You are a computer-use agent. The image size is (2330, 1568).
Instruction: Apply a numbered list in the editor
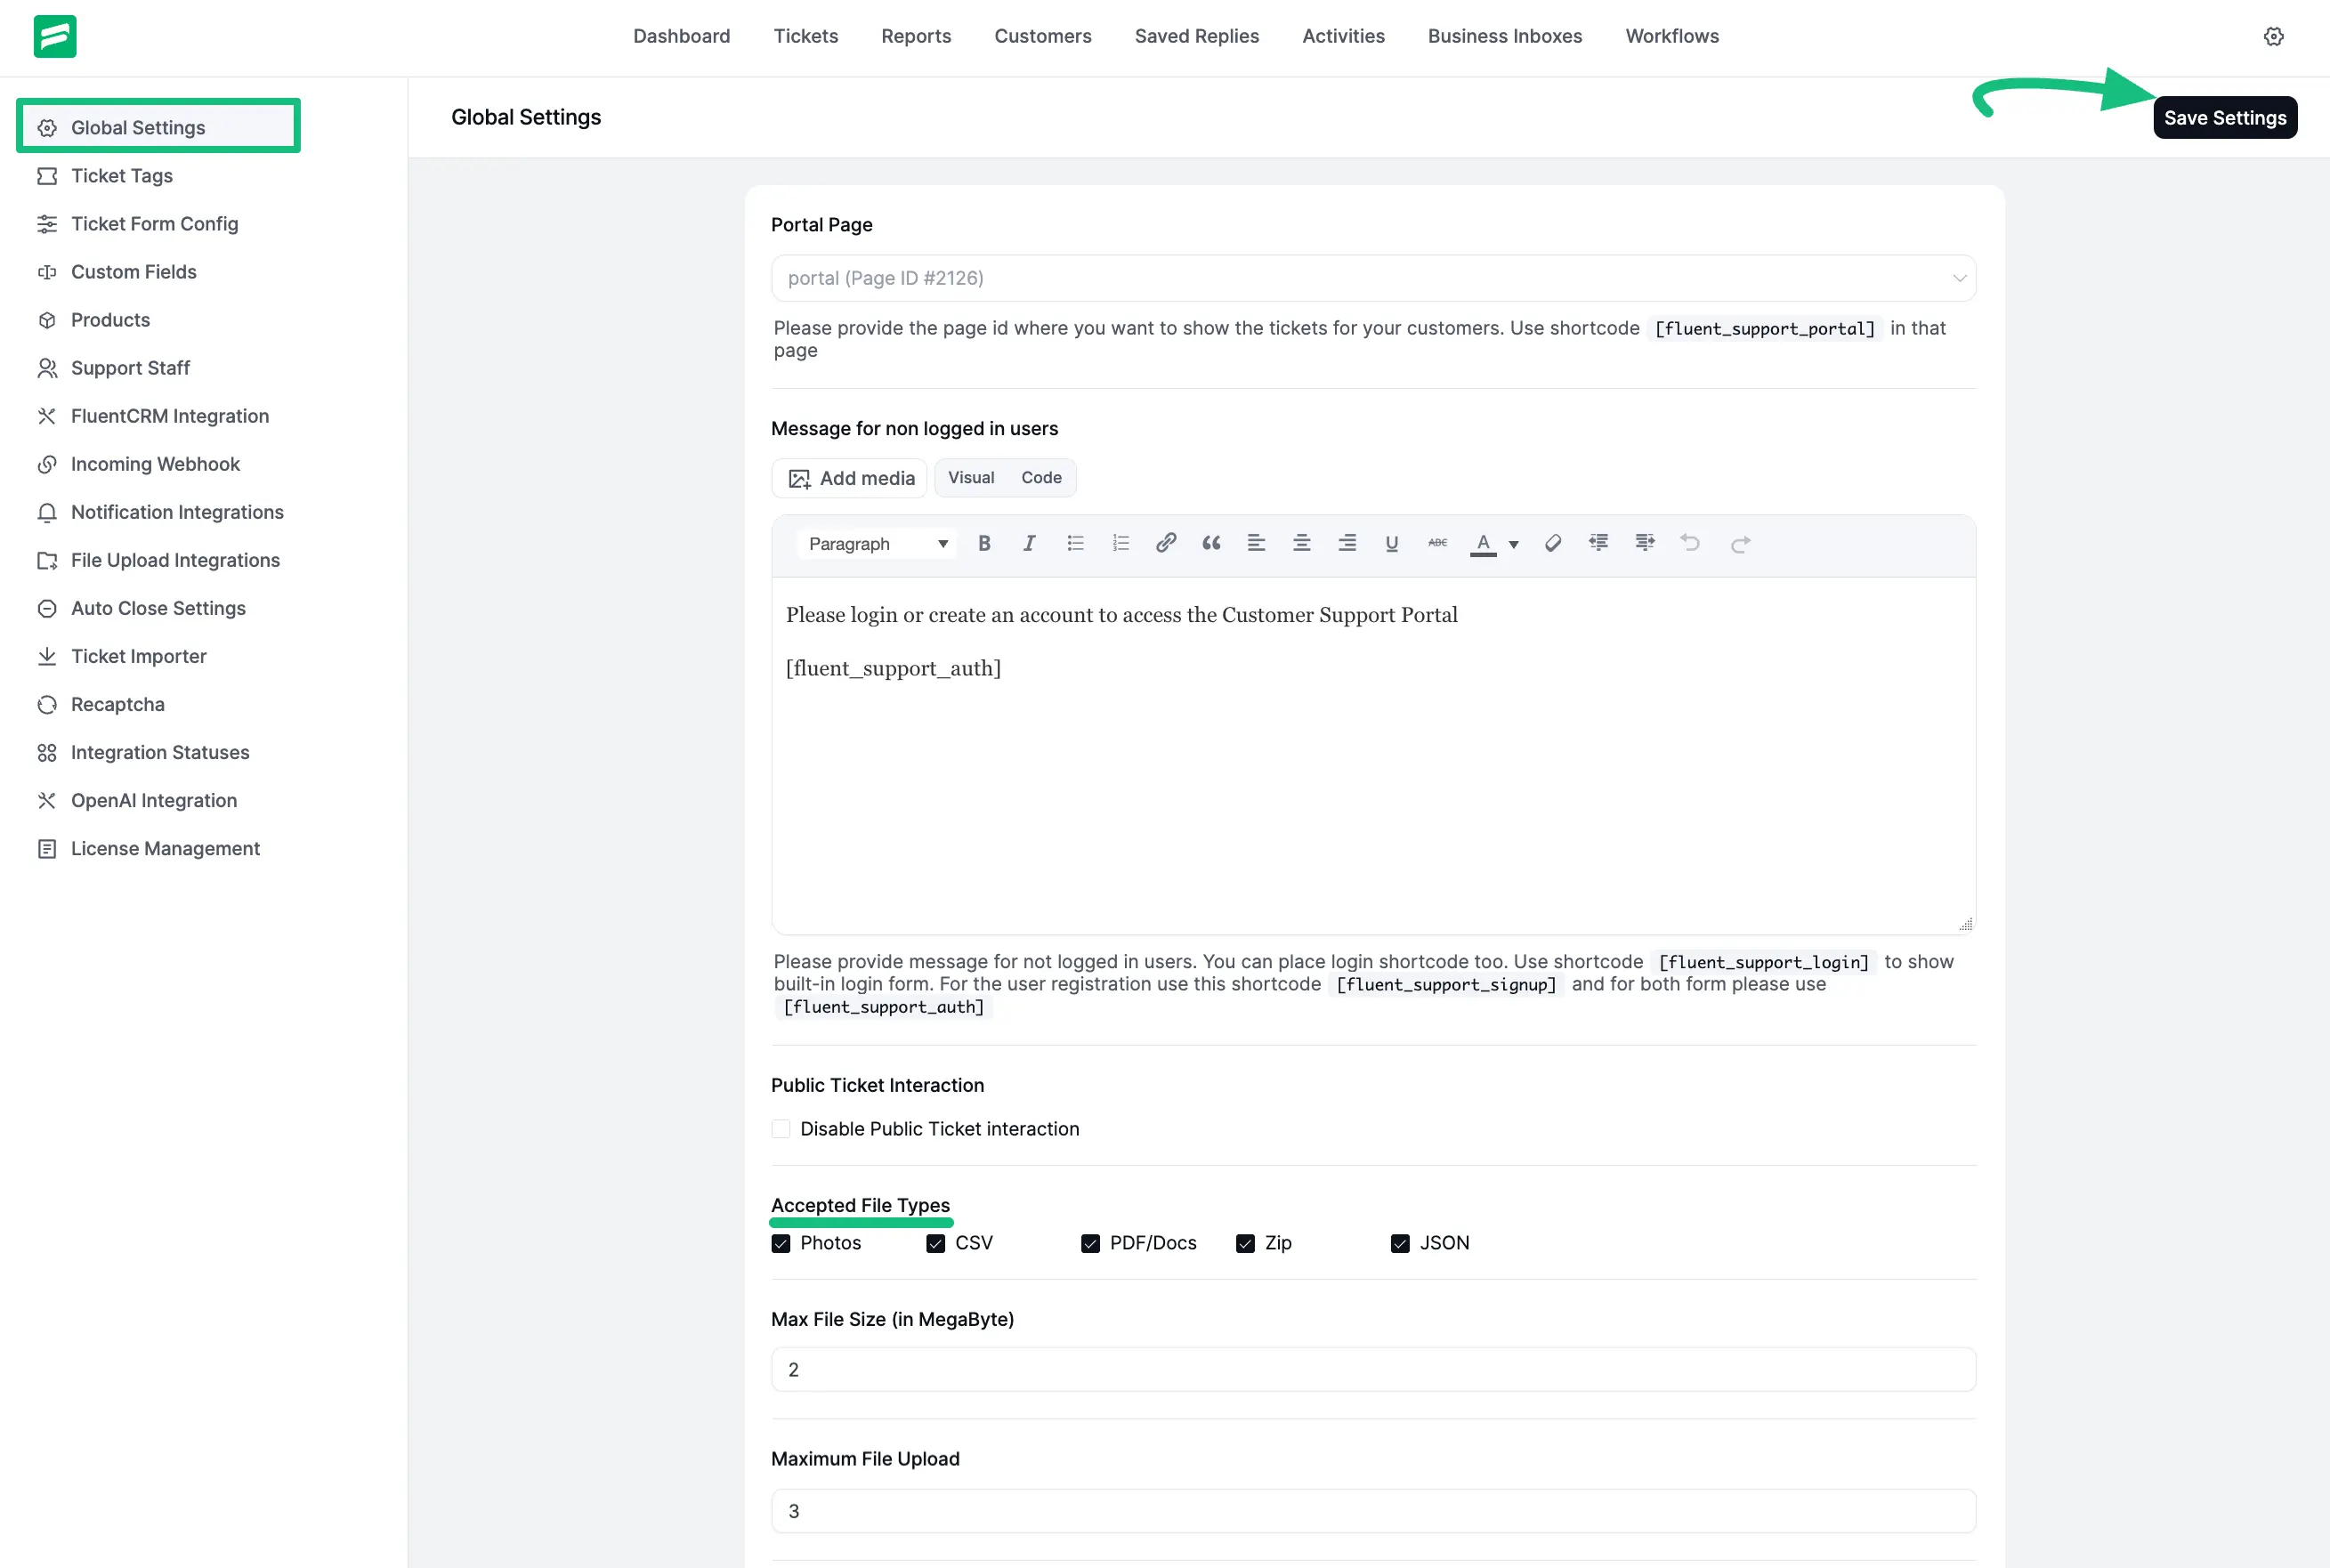tap(1121, 543)
